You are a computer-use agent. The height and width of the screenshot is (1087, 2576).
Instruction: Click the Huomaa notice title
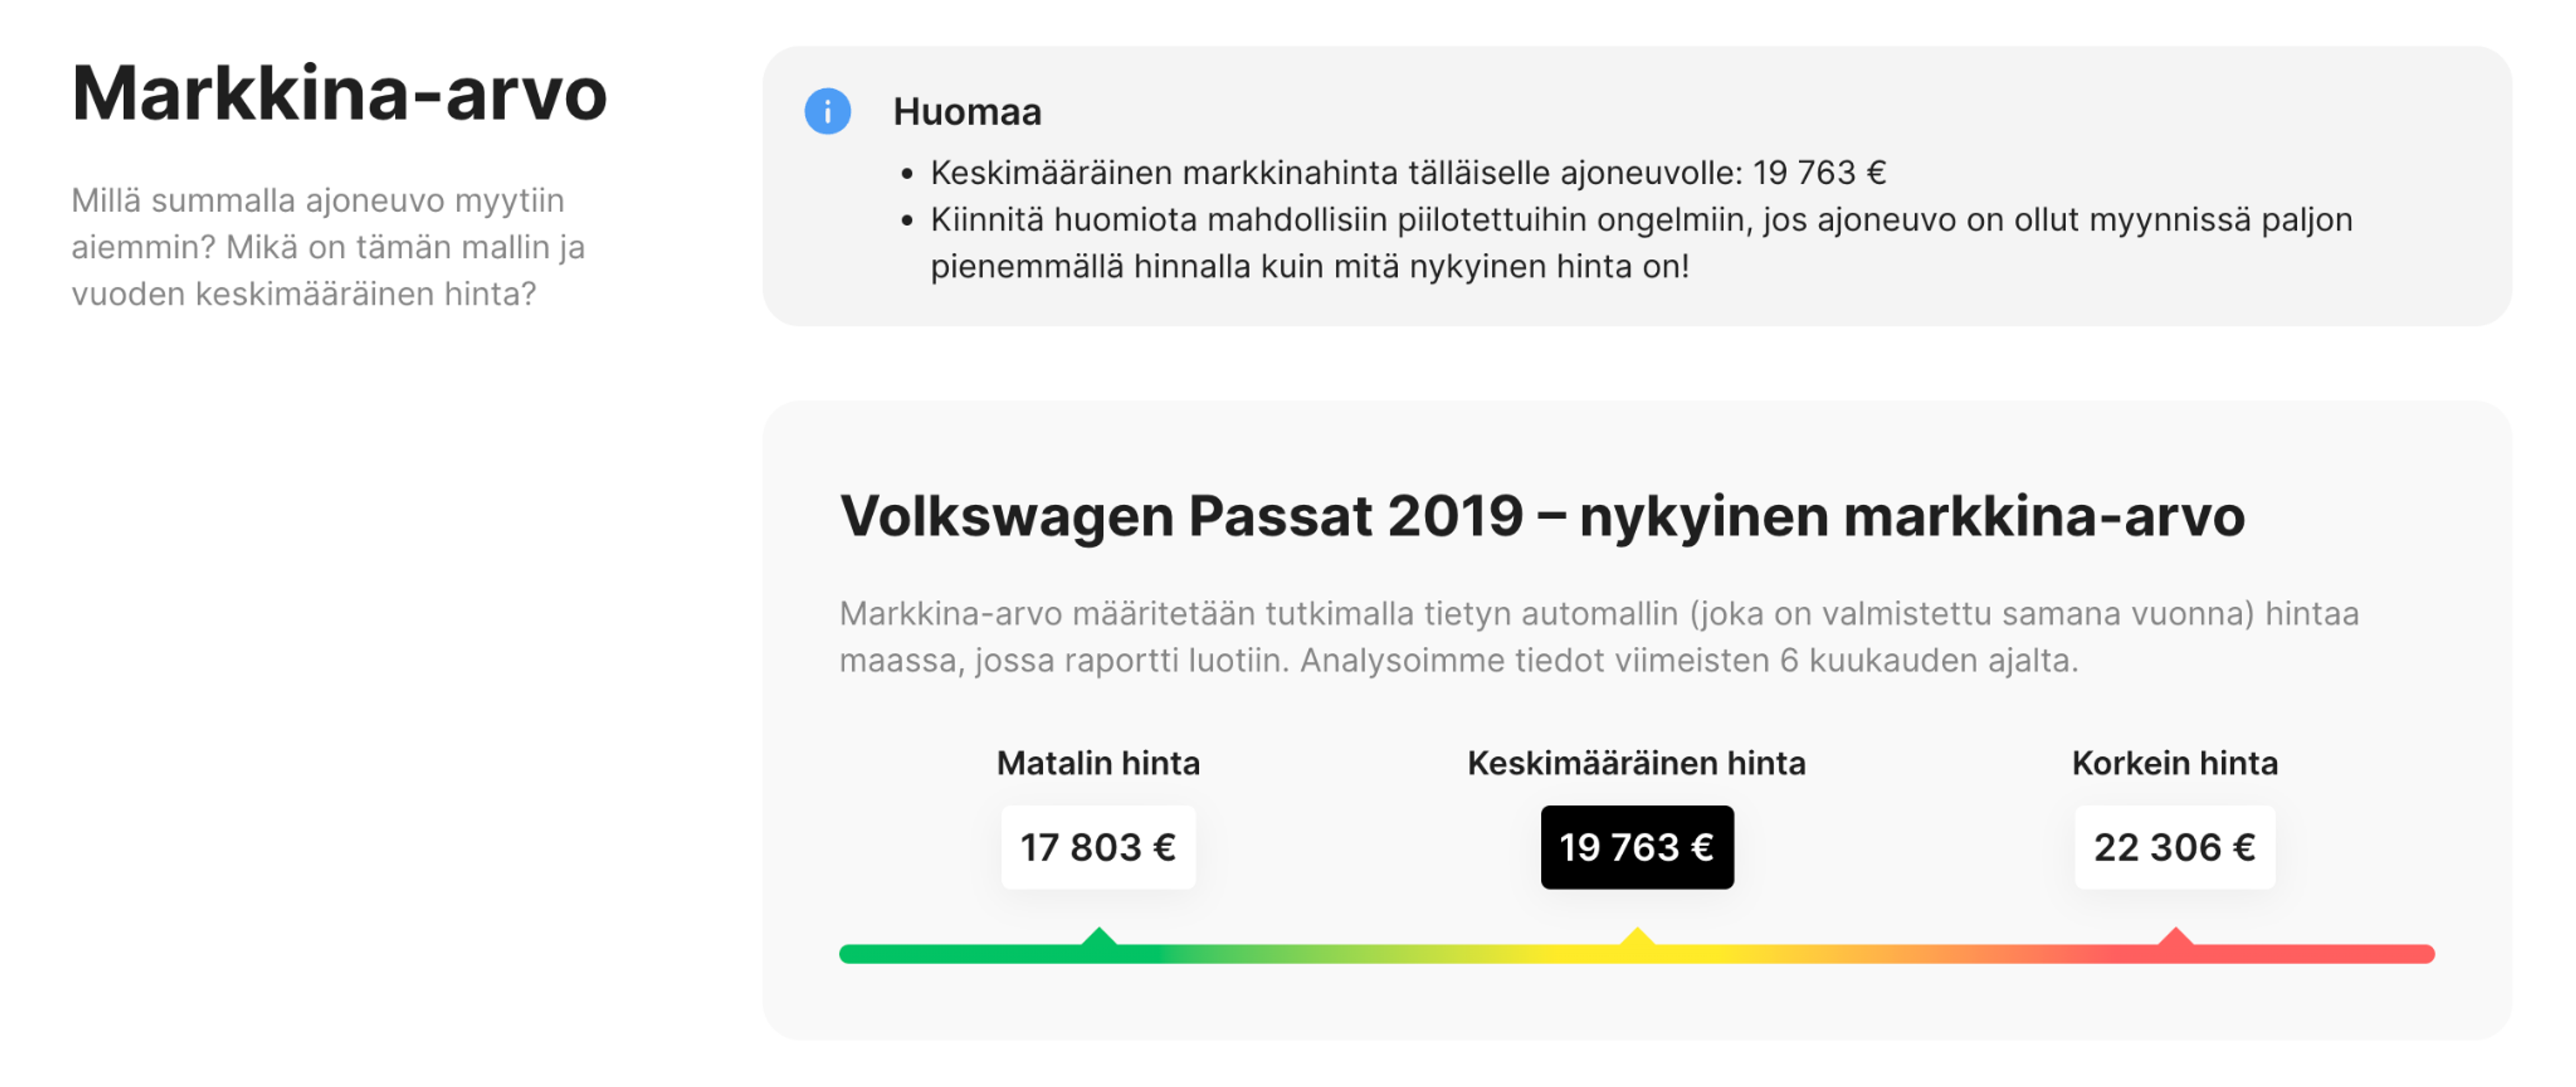pos(967,112)
